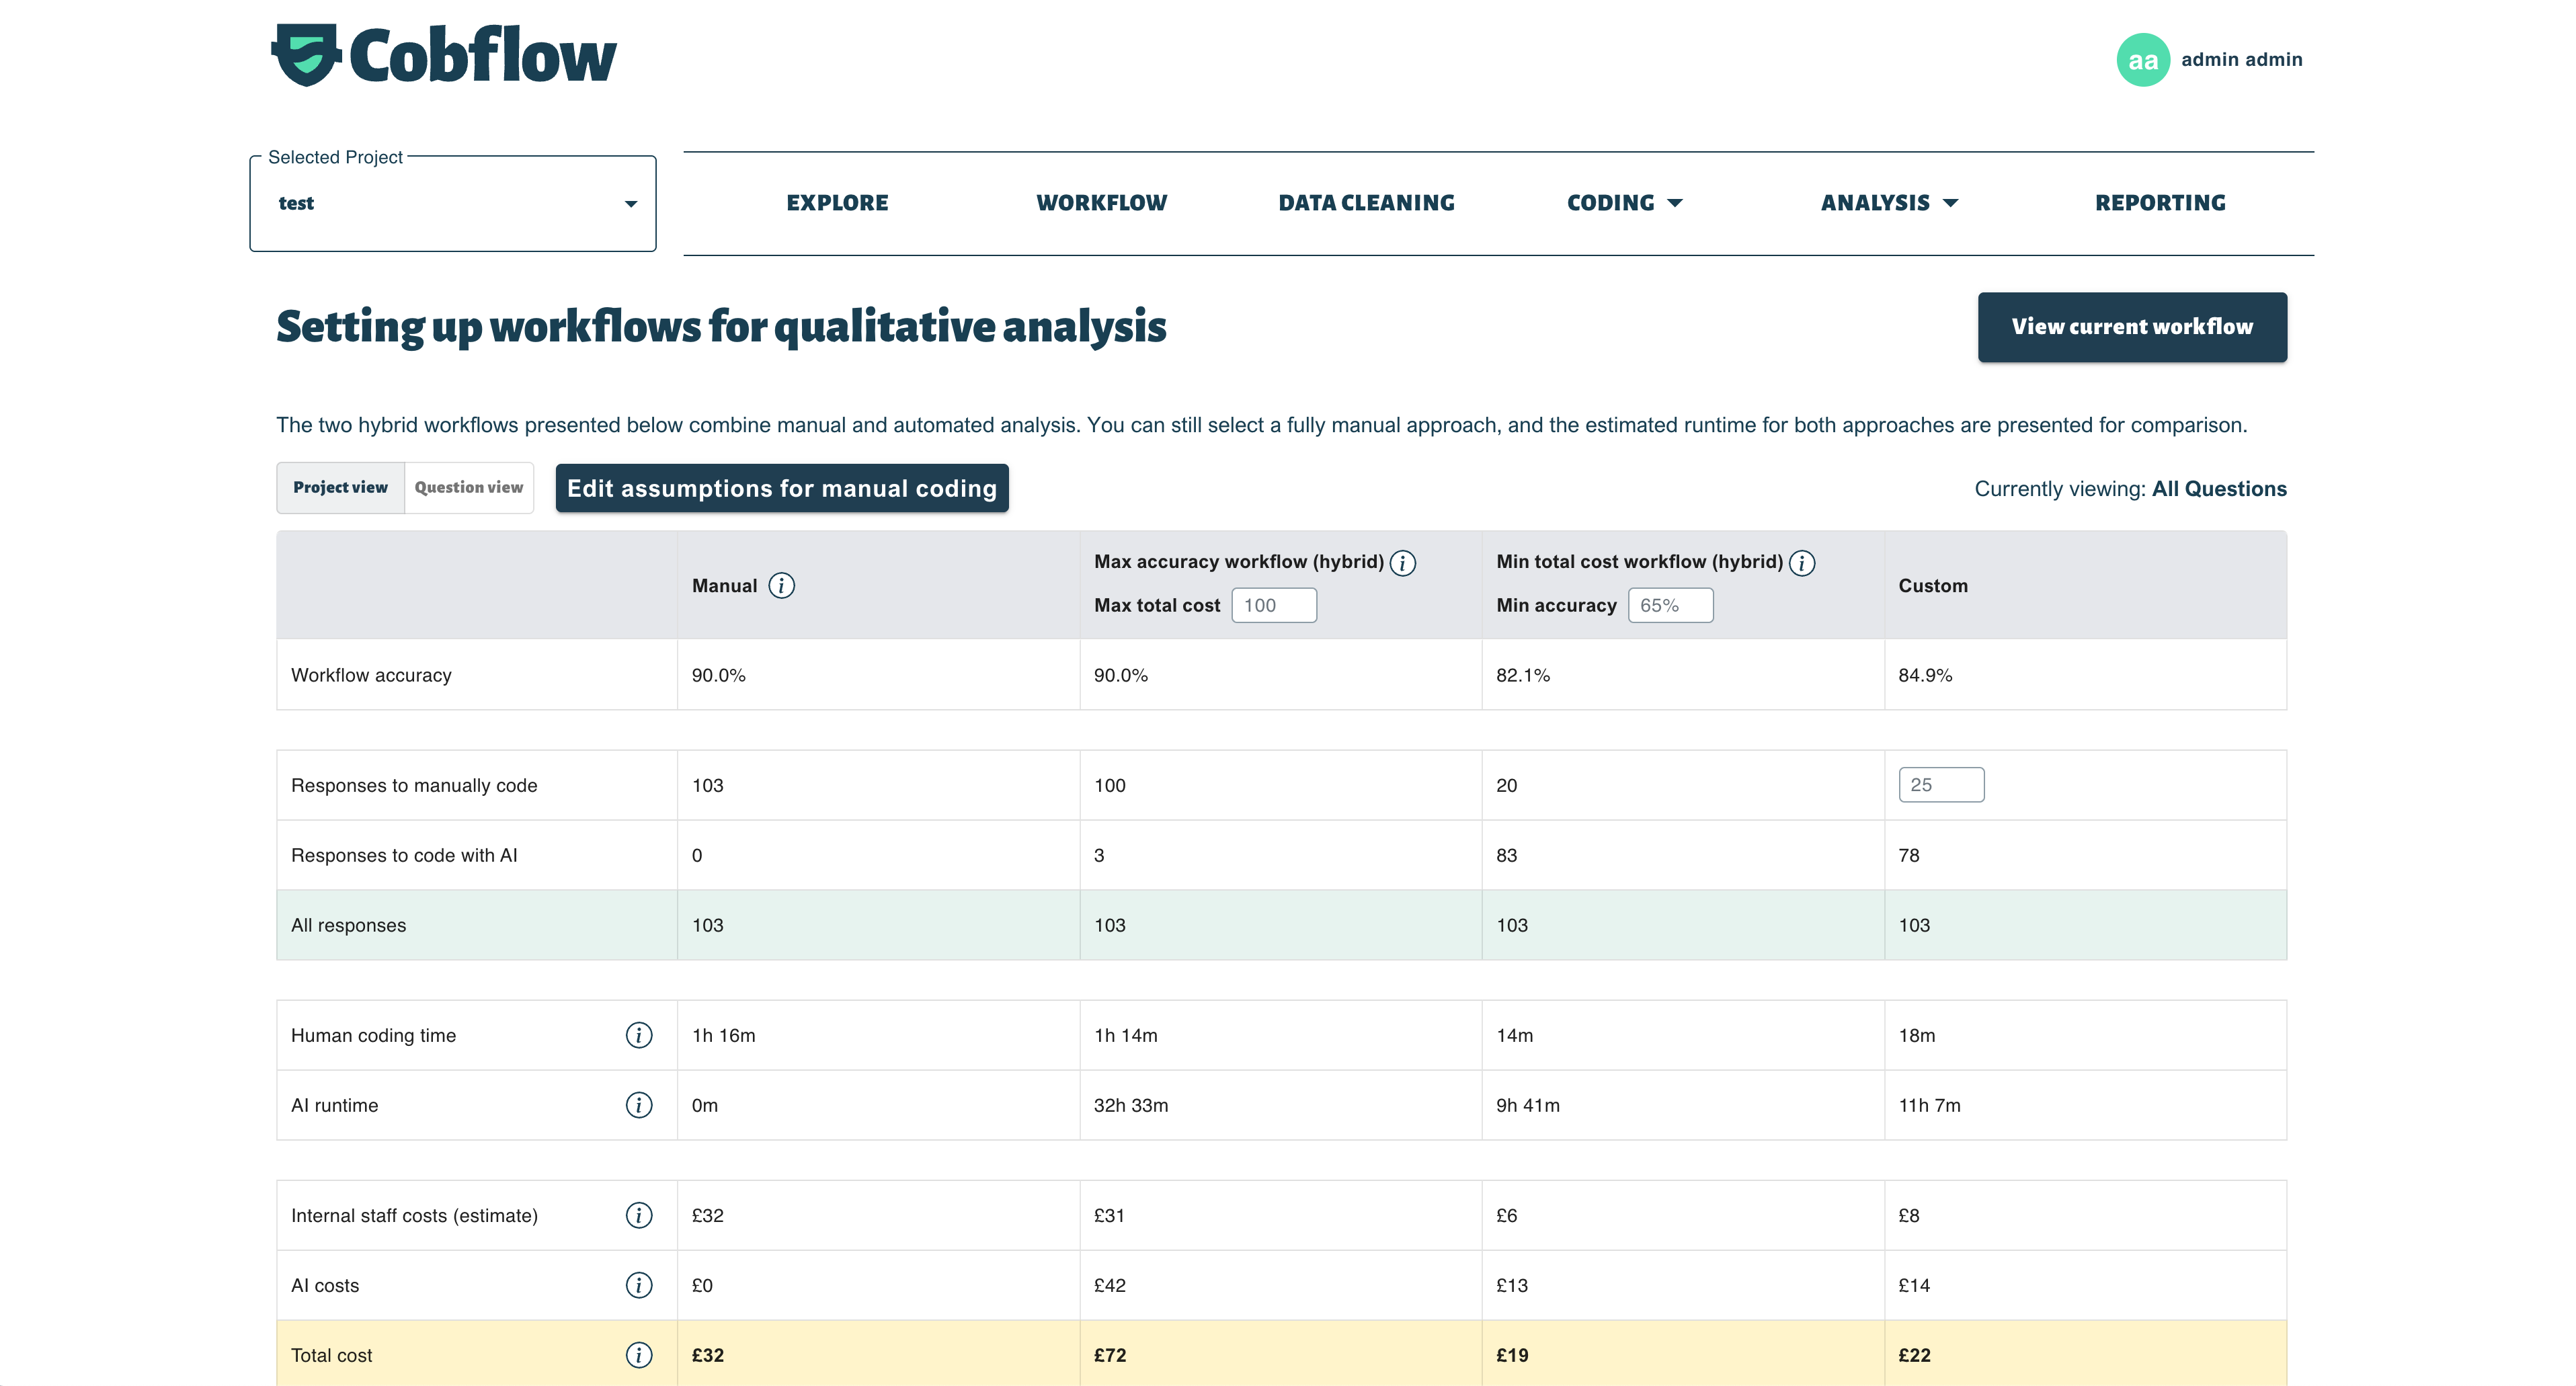2576x1386 pixels.
Task: Click Edit assumptions for manual coding
Action: (x=782, y=488)
